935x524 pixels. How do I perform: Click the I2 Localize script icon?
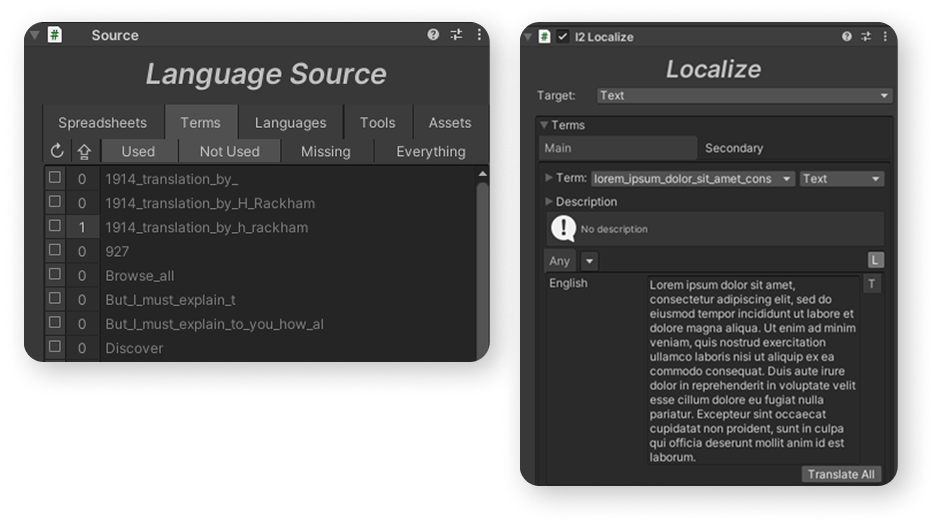tap(544, 36)
